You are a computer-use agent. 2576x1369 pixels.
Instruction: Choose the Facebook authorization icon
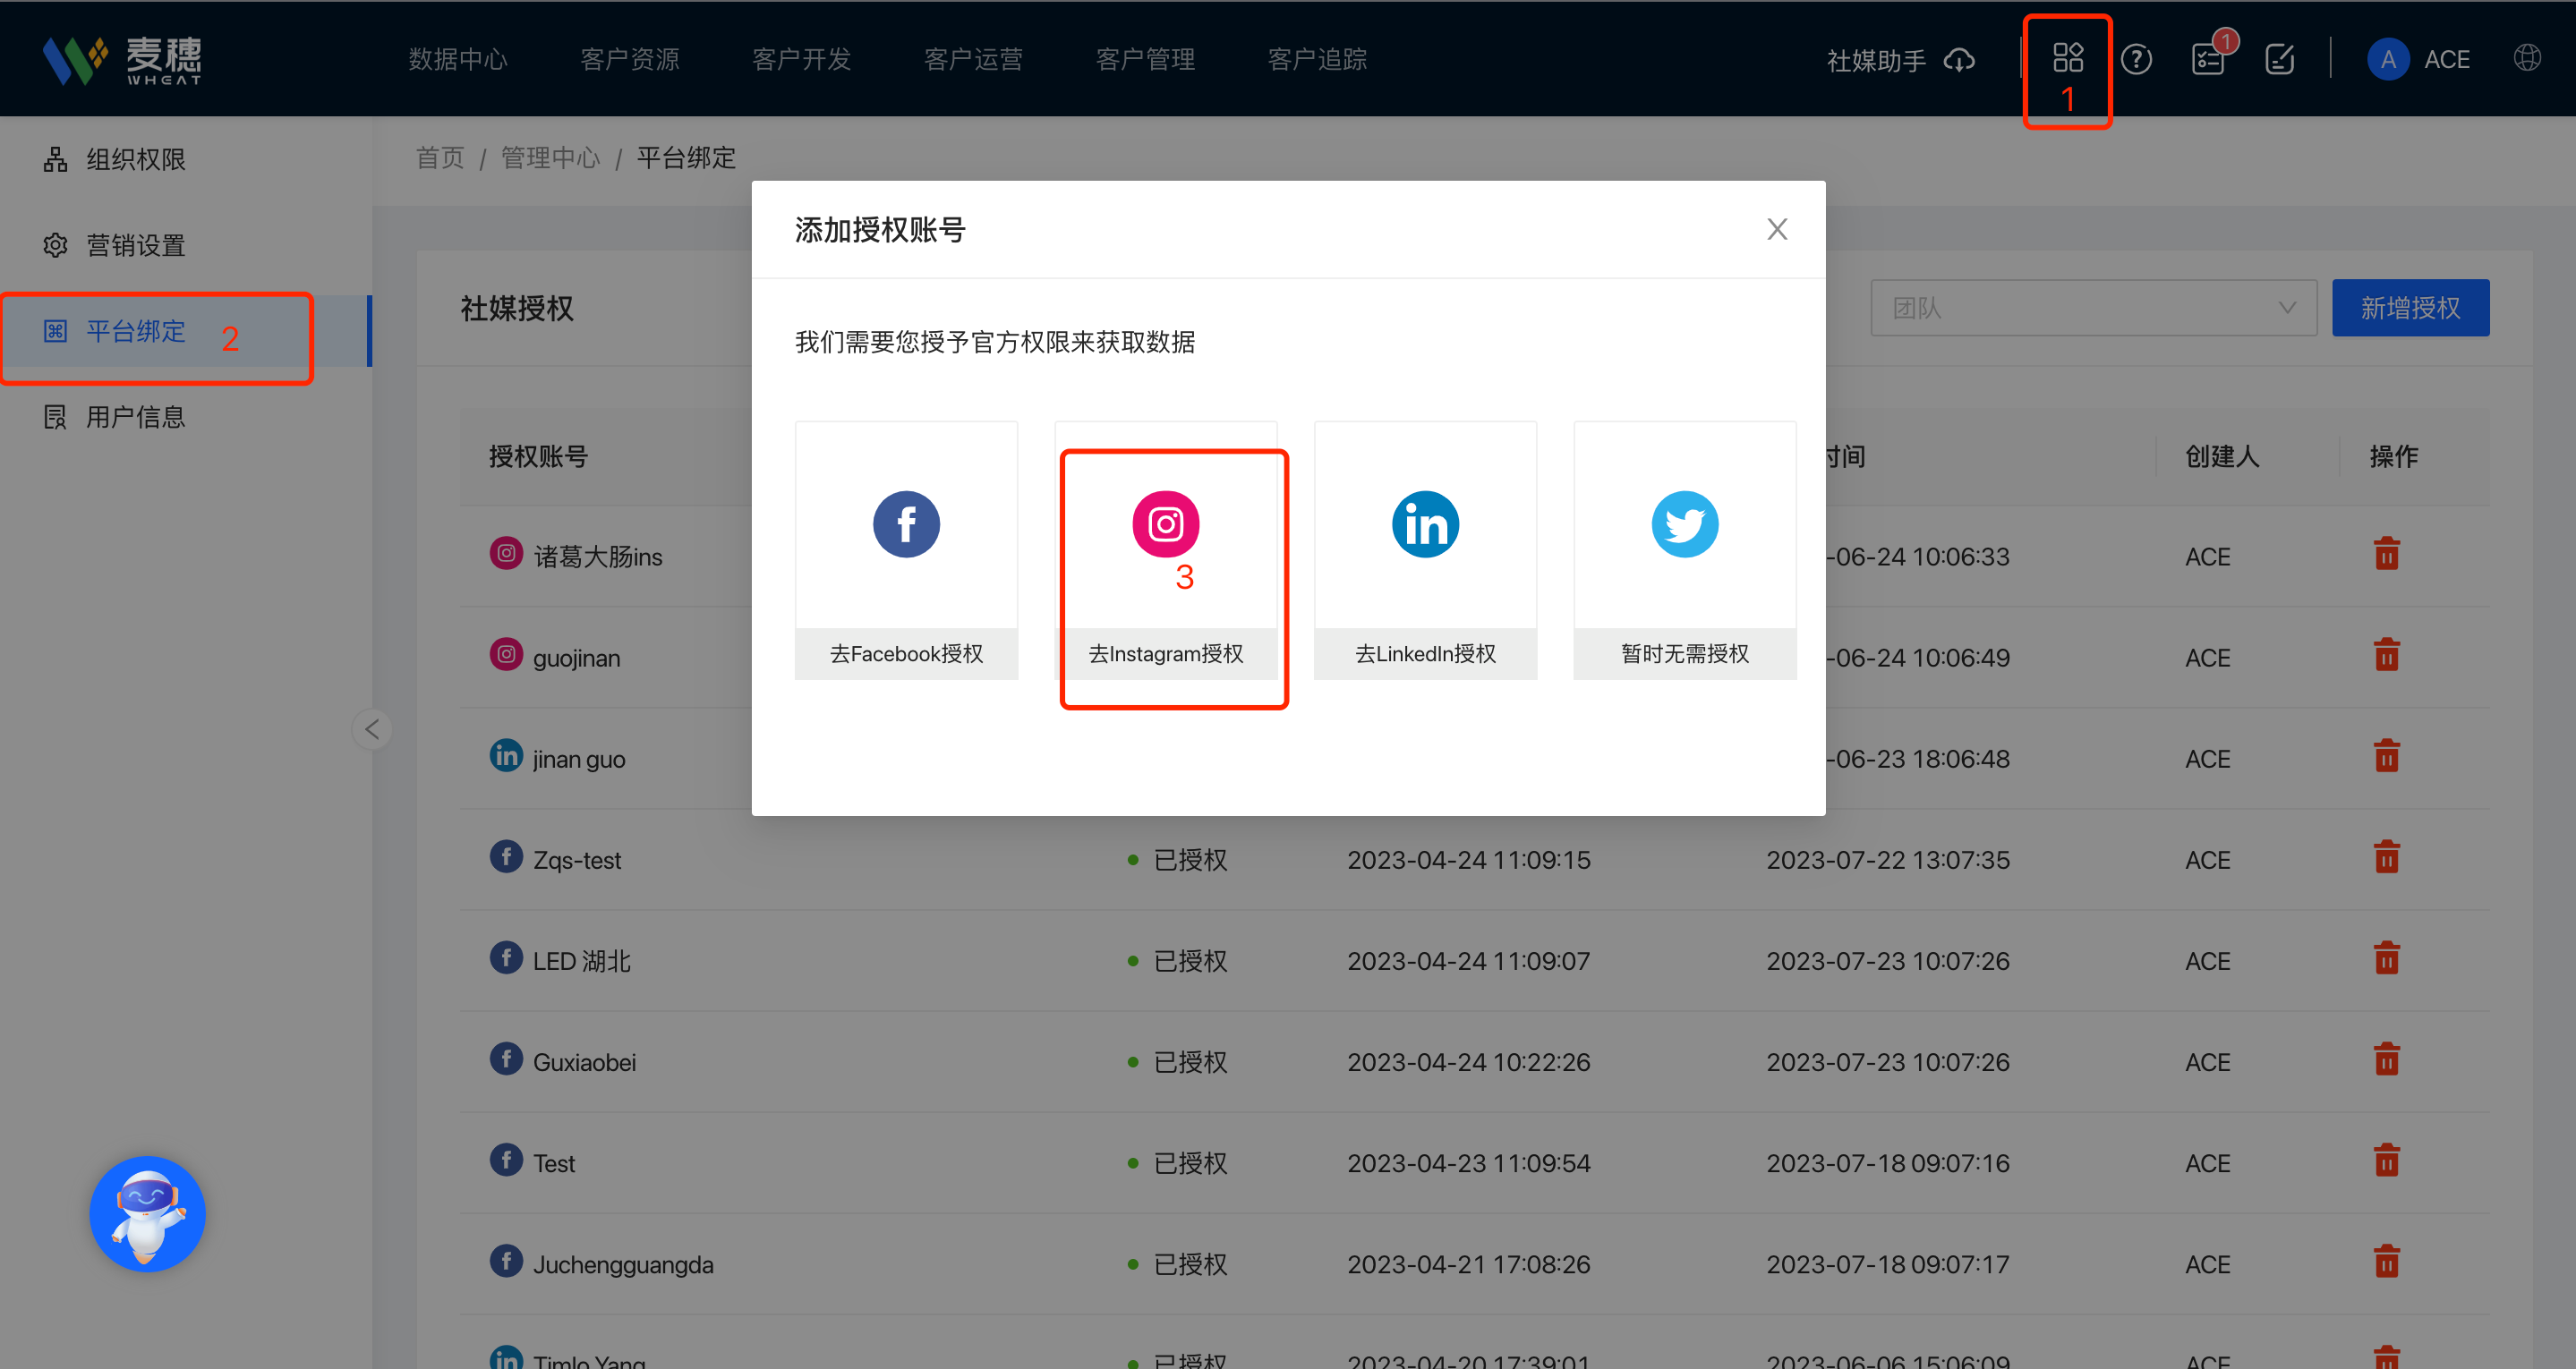click(906, 524)
